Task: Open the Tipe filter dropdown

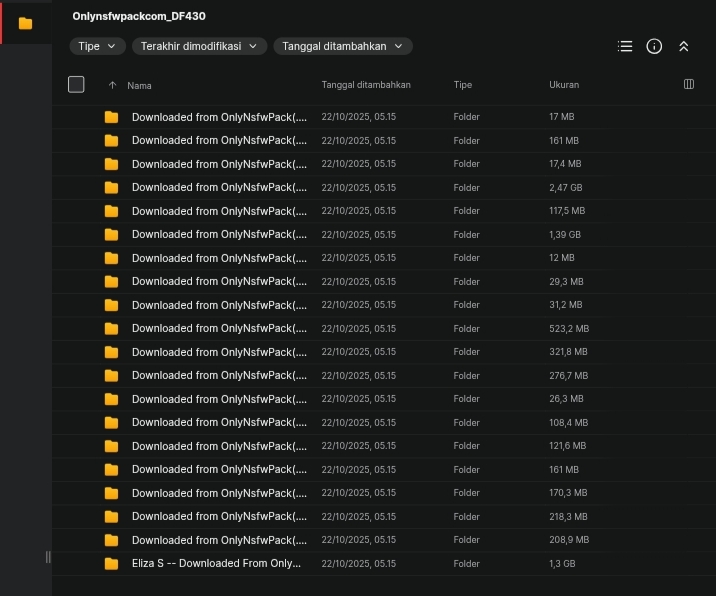Action: (x=97, y=46)
